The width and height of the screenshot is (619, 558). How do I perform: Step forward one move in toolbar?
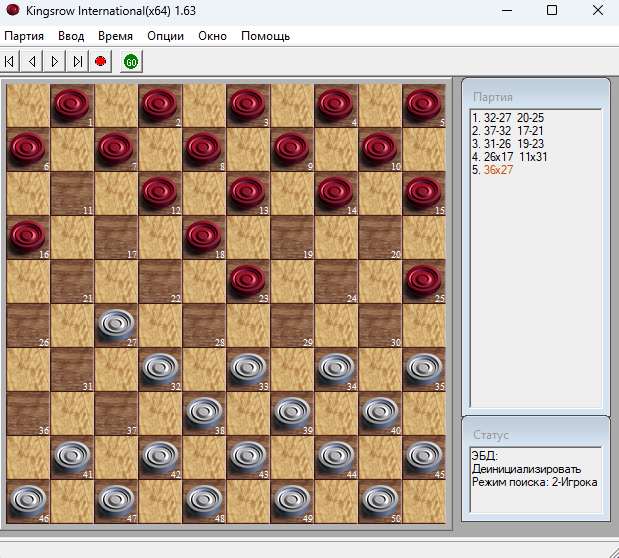pos(55,62)
